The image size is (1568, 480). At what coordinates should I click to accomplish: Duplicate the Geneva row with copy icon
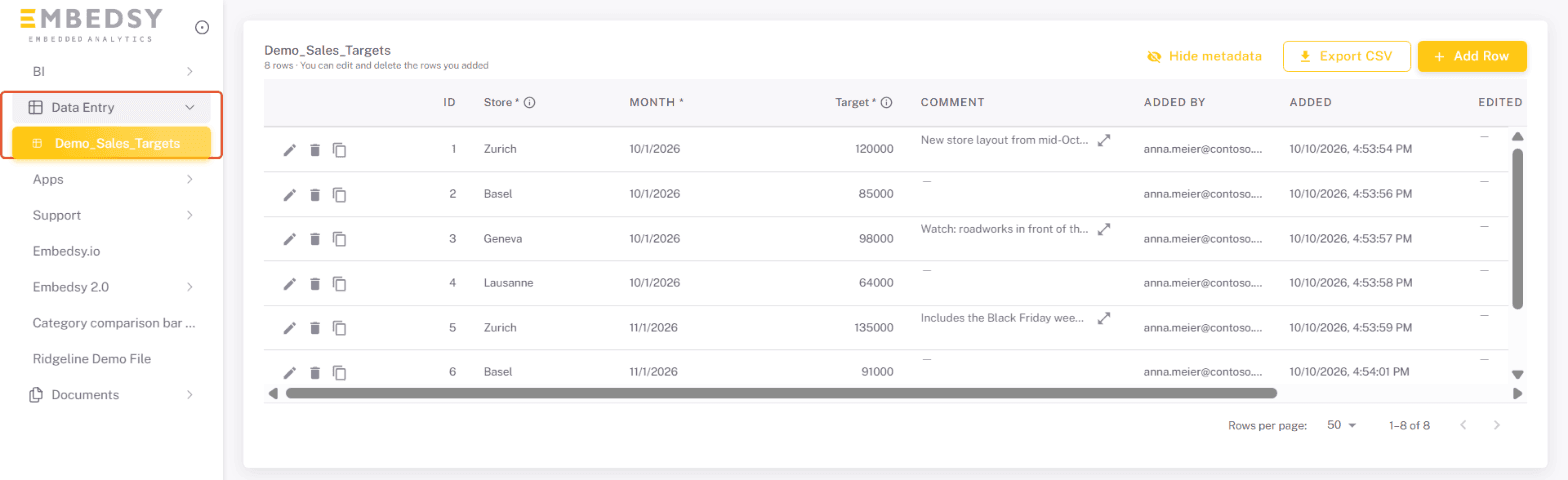click(340, 239)
